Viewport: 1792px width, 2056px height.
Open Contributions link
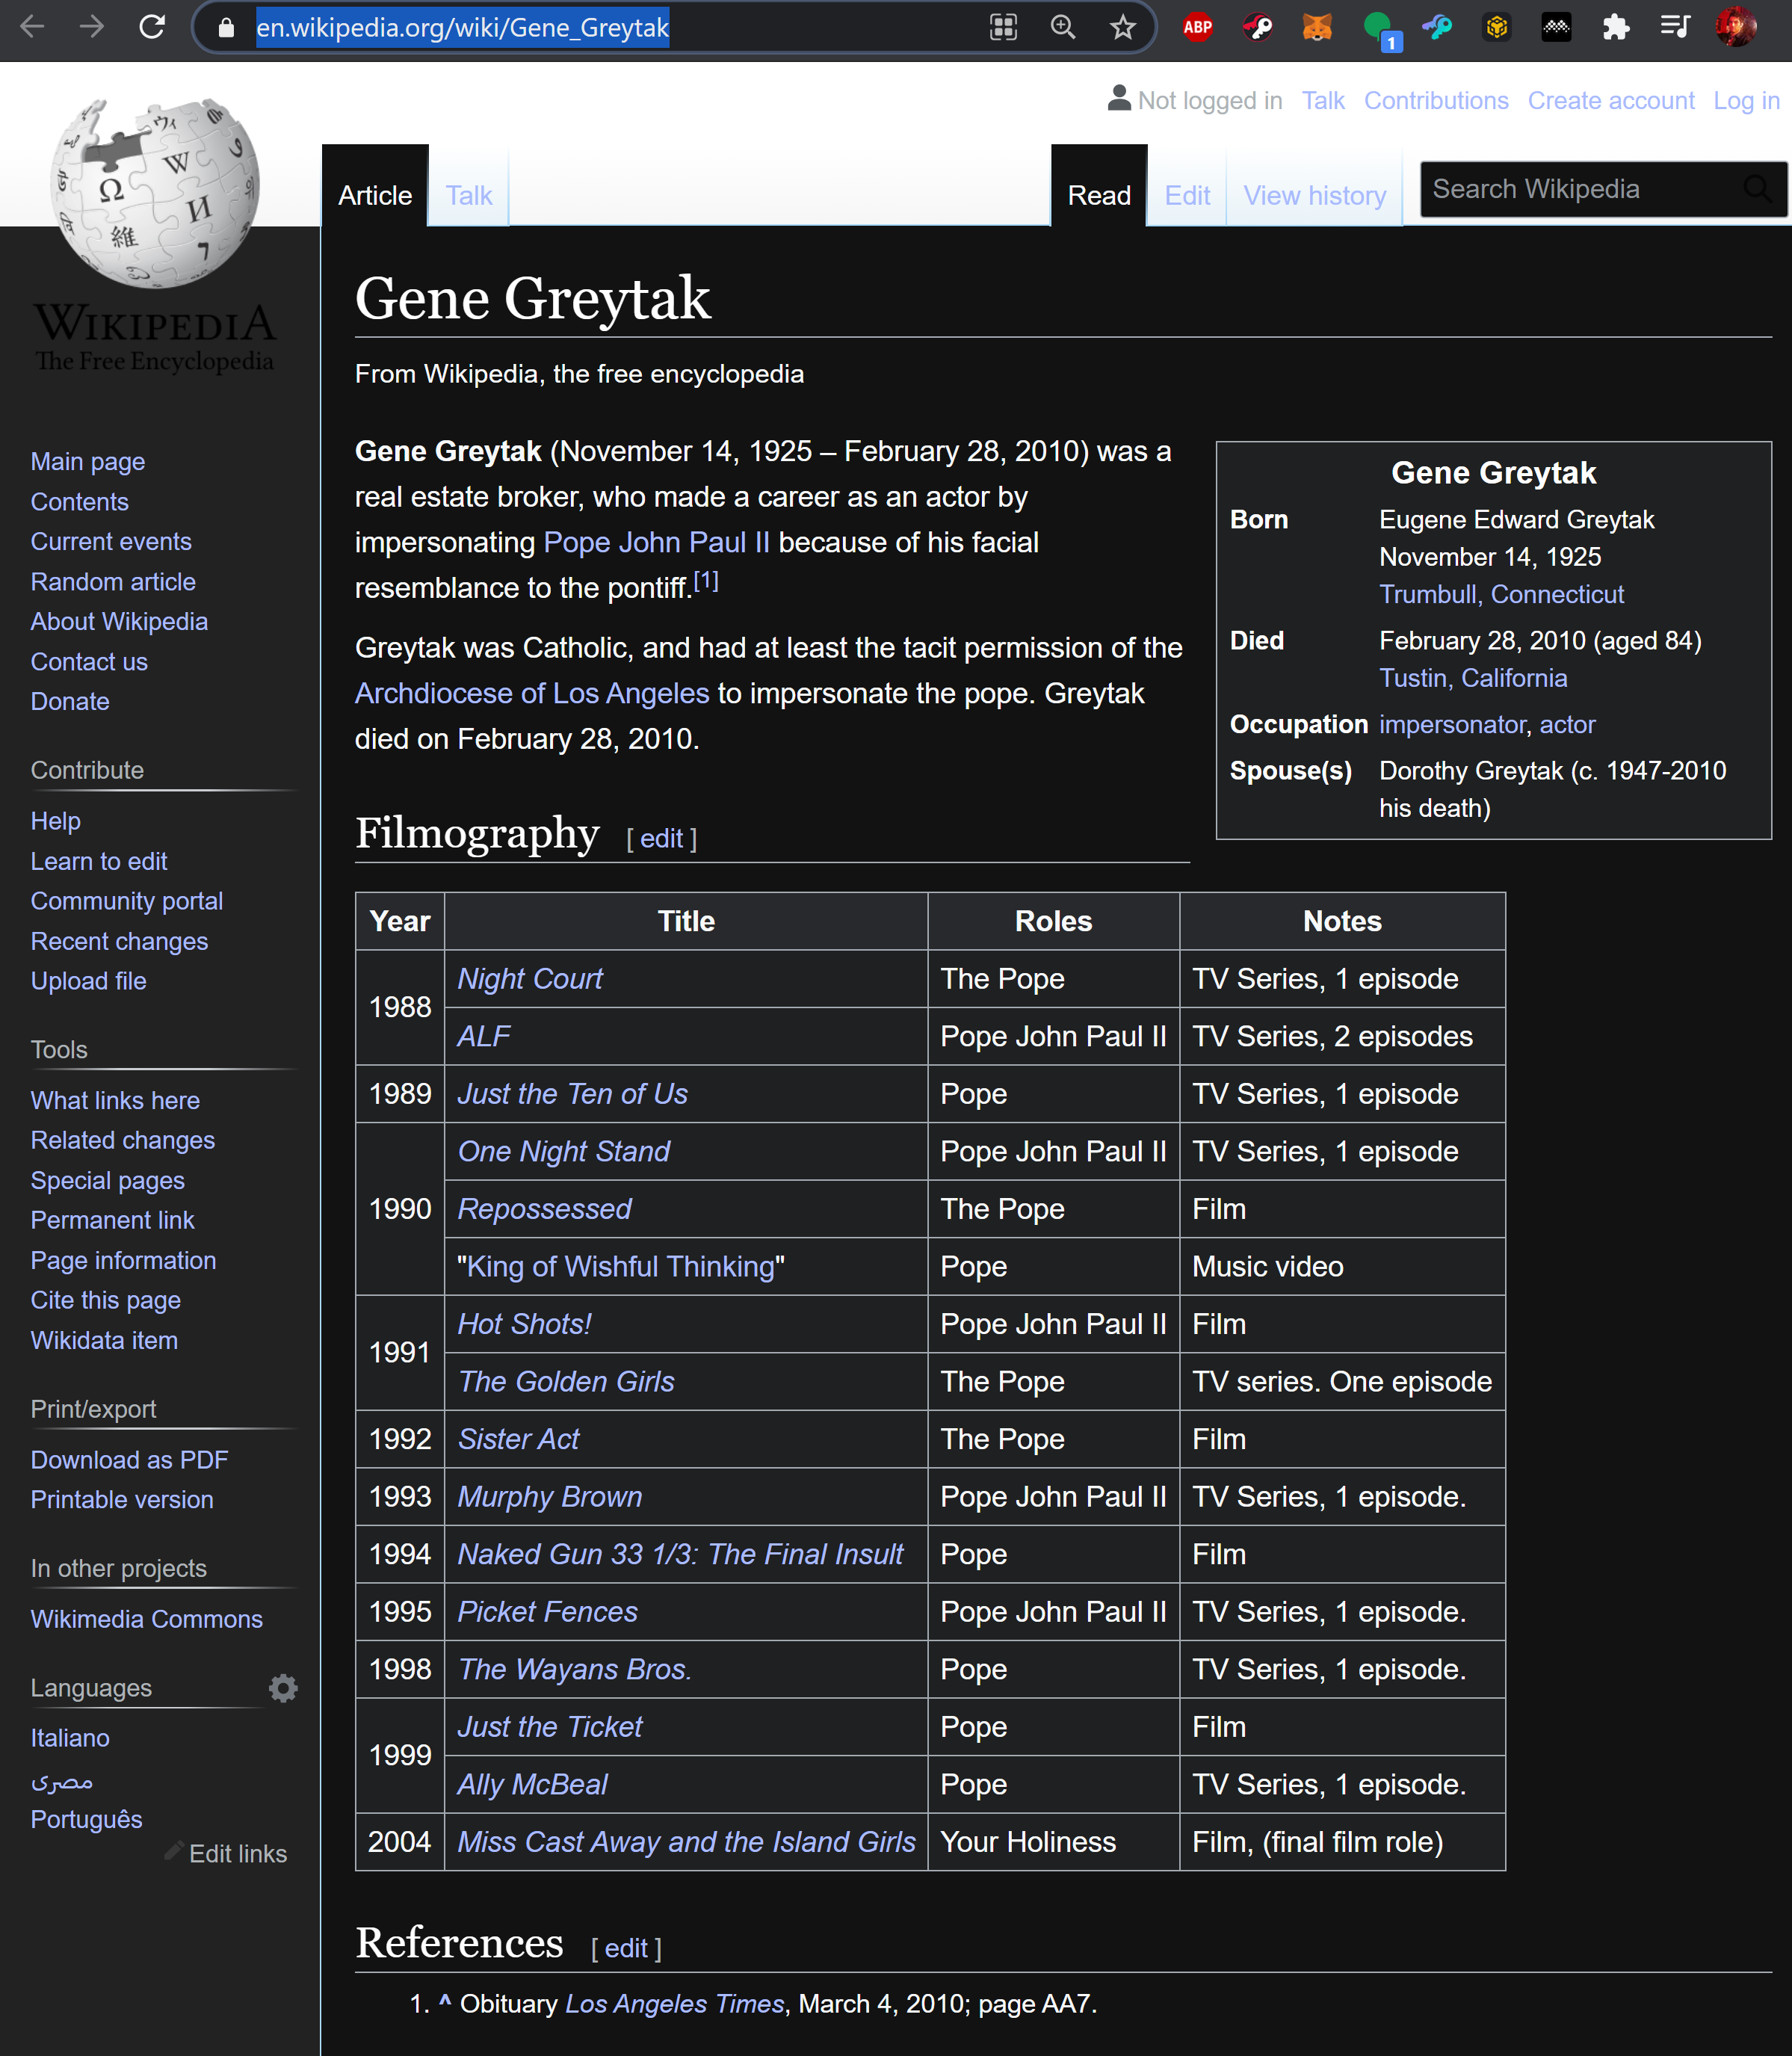point(1436,101)
